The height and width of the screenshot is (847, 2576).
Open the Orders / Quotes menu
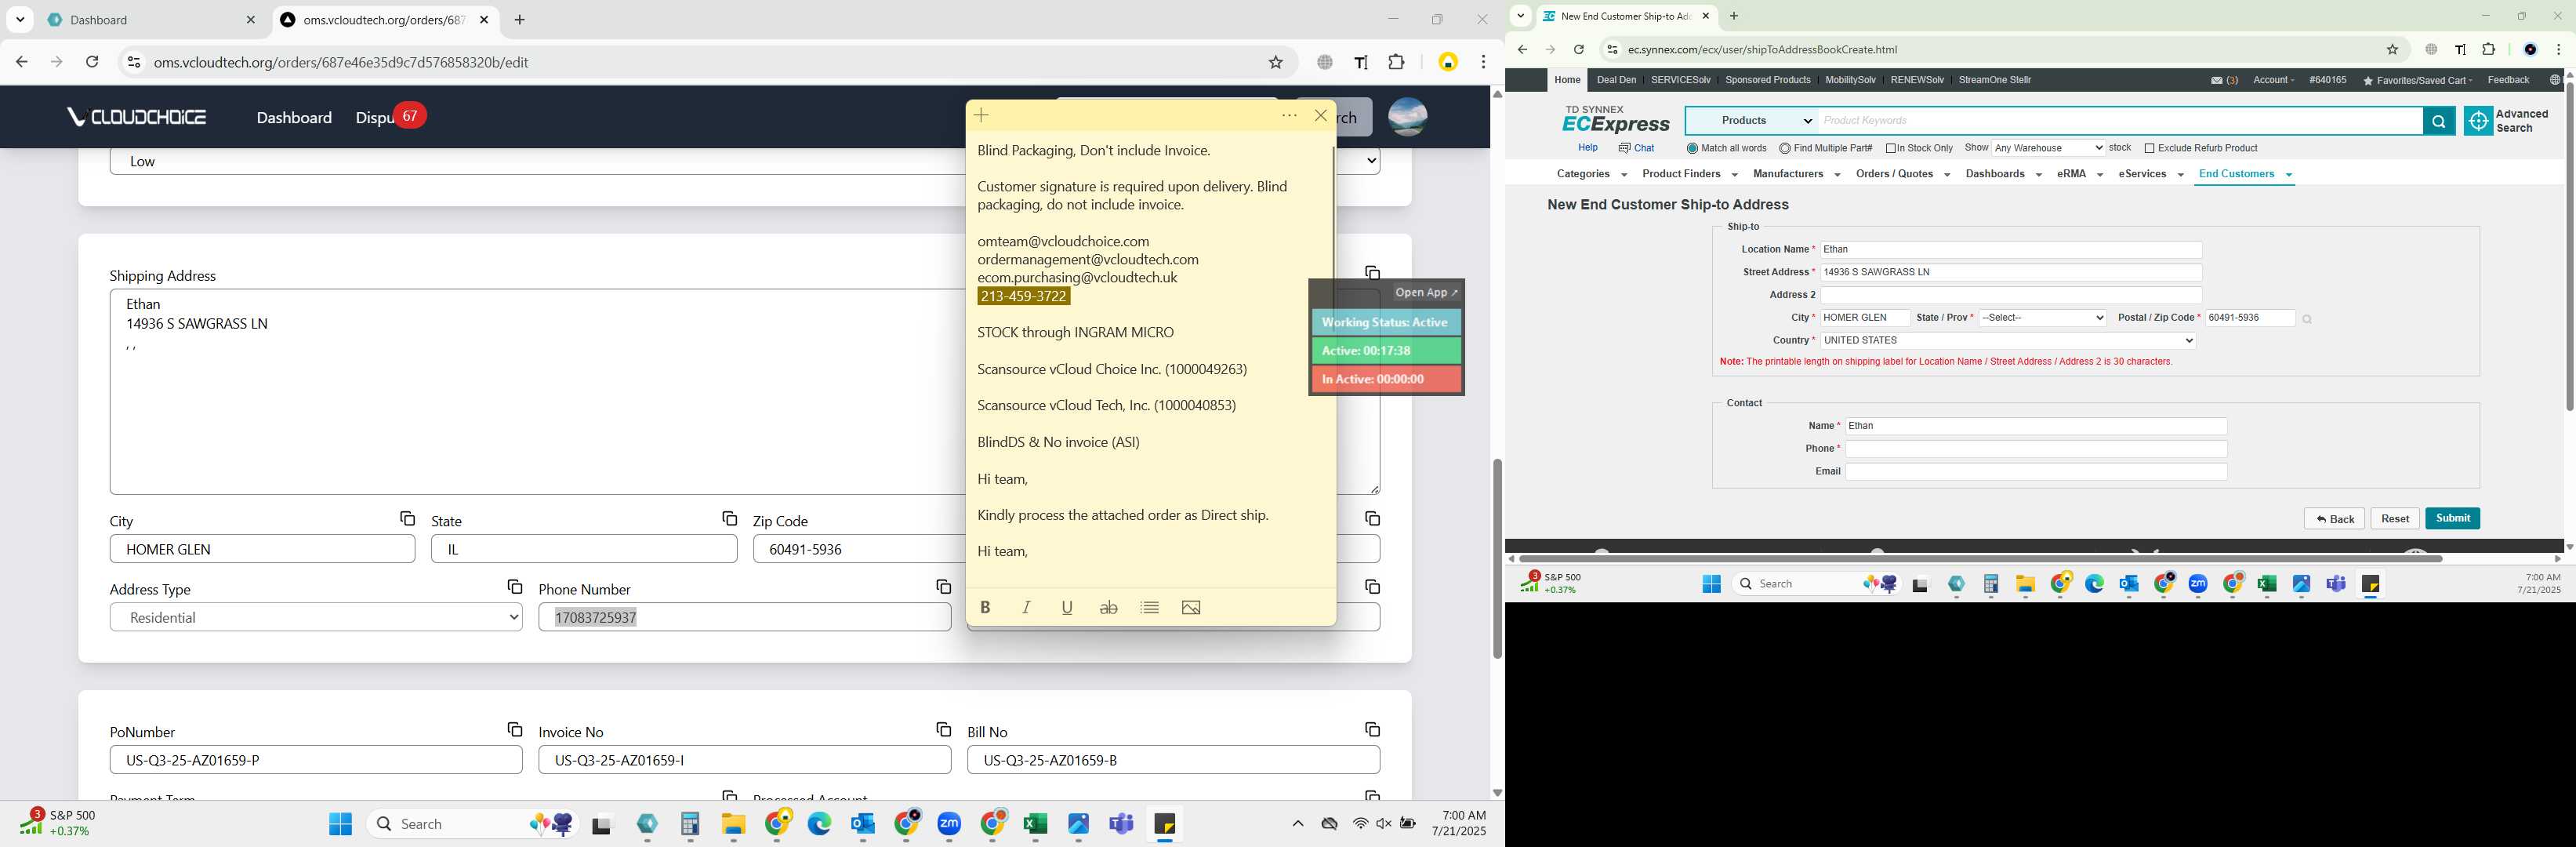coord(1902,174)
